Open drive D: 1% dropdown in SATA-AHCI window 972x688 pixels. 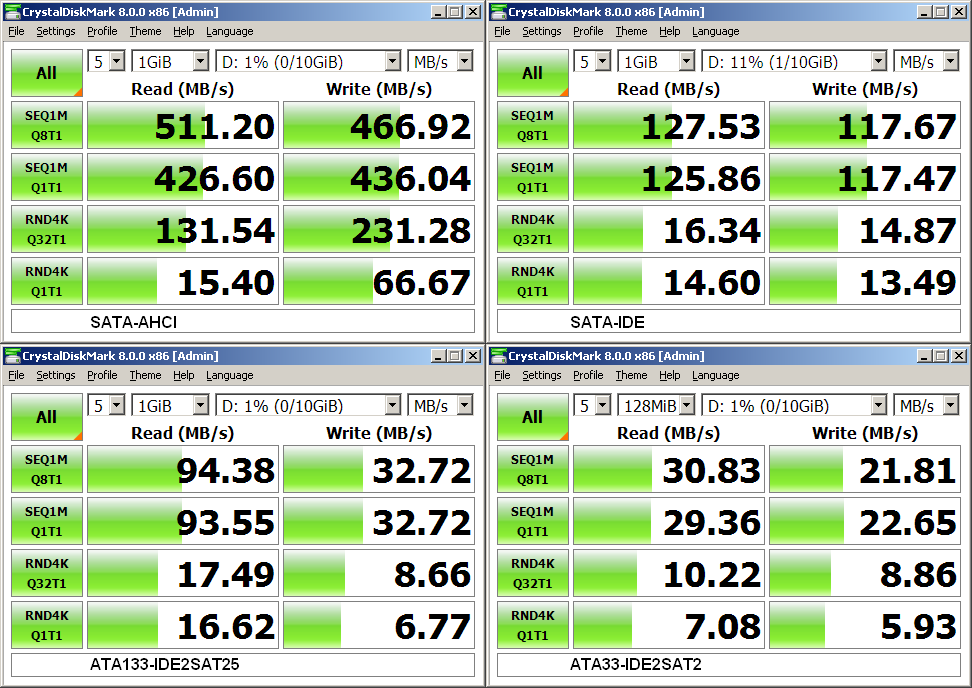pos(308,61)
